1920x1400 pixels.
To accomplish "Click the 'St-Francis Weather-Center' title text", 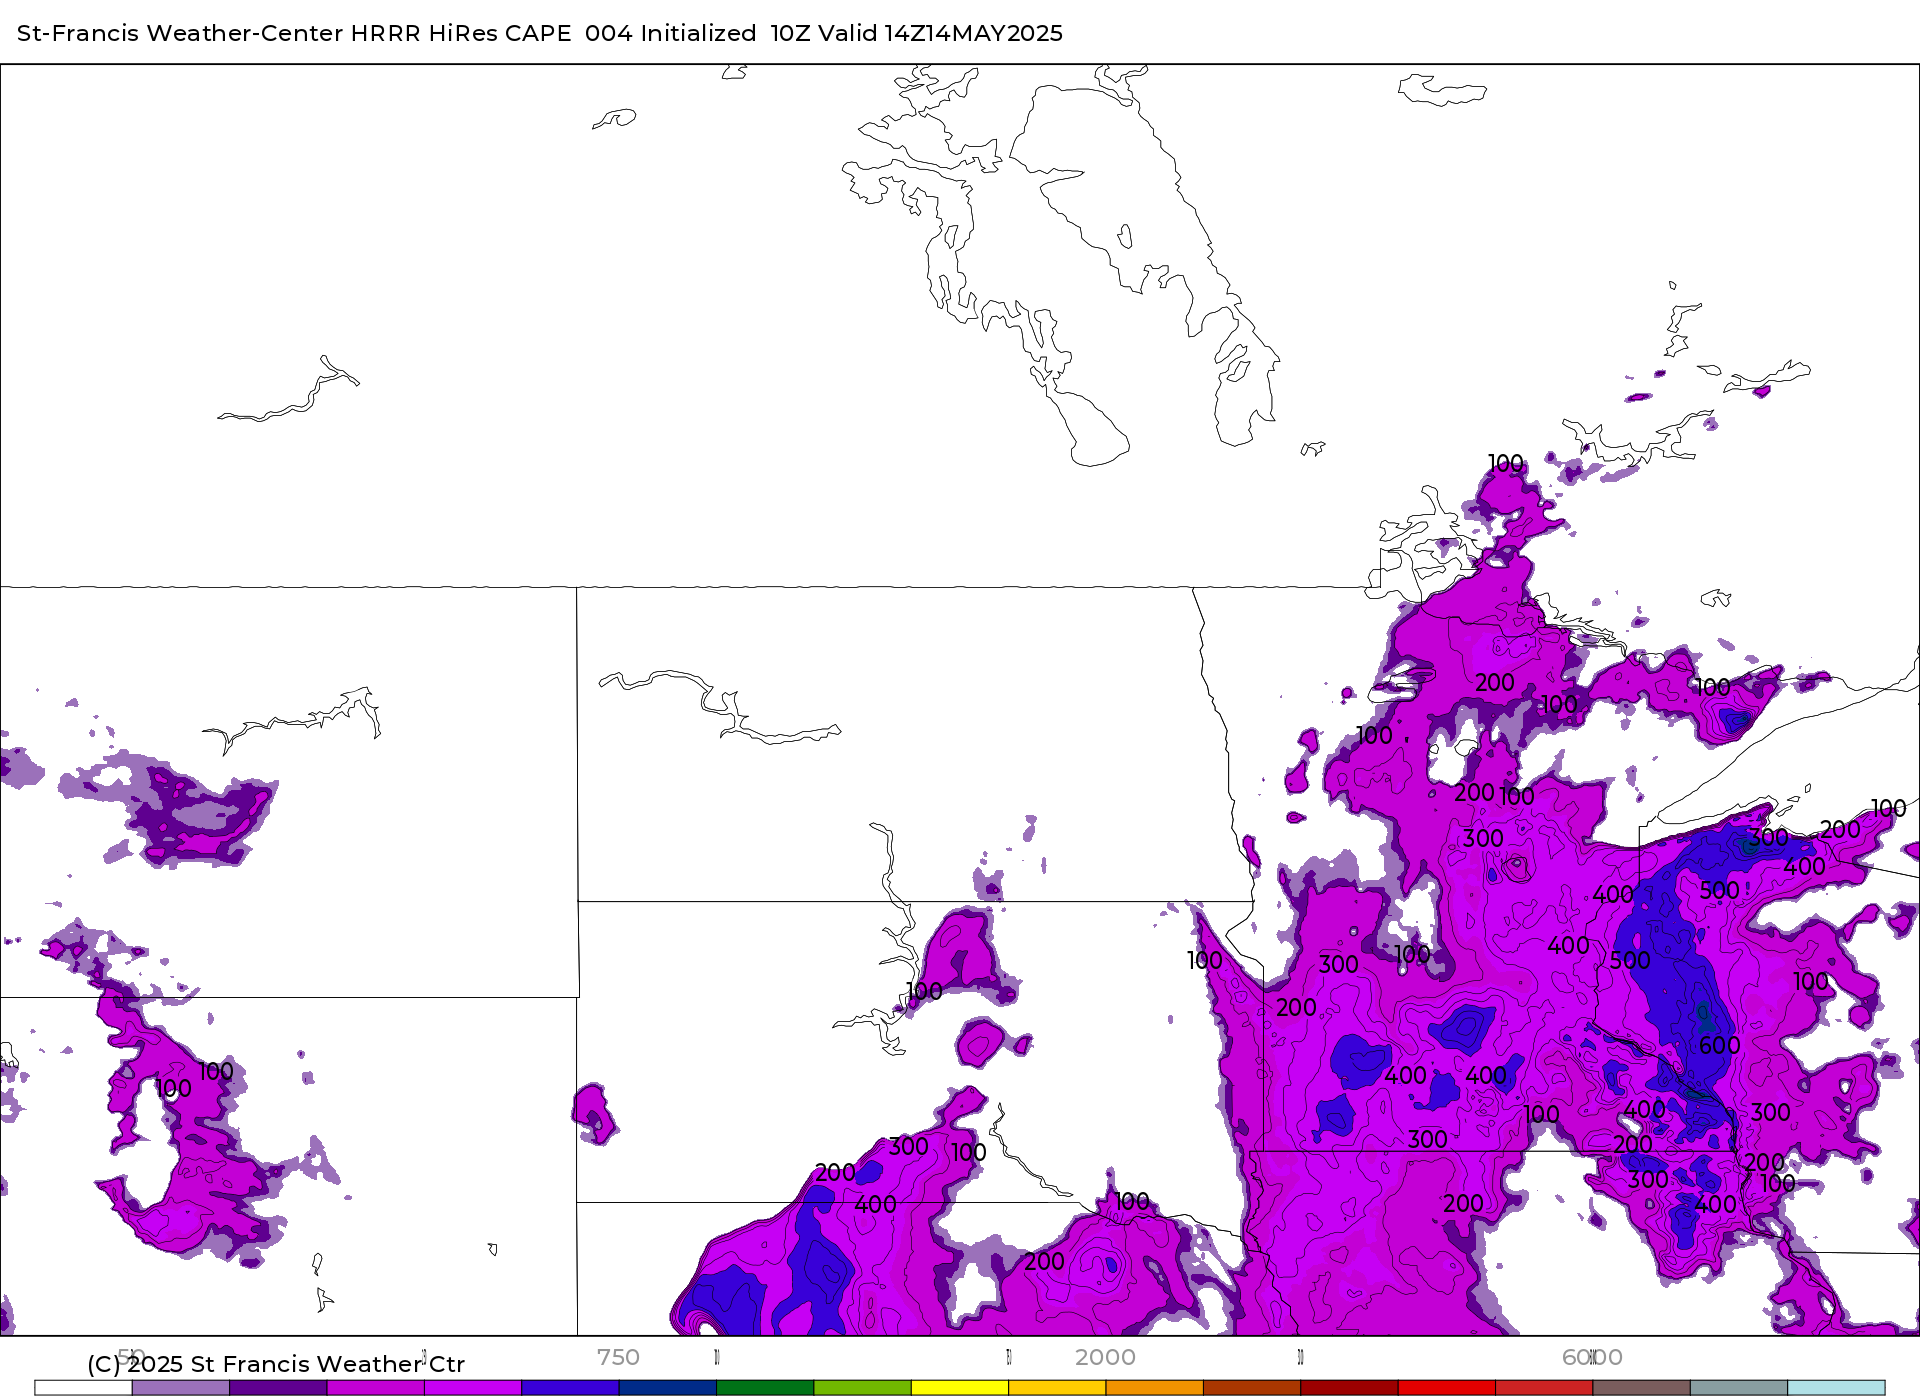I will 181,33.
